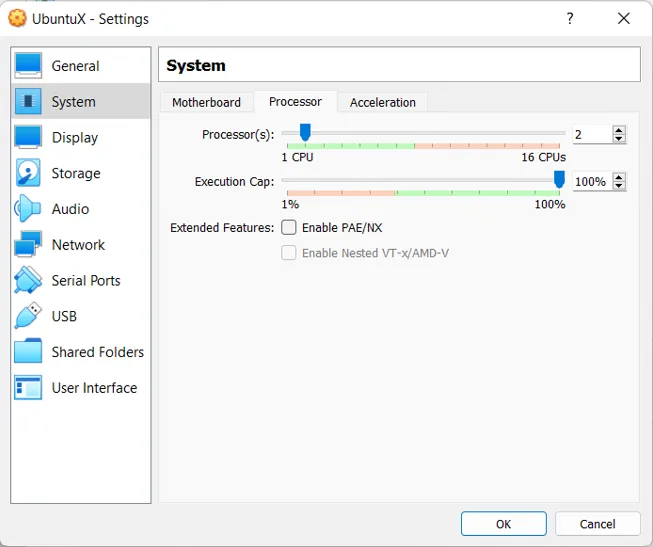Discard changes with the Cancel button
The width and height of the screenshot is (653, 547).
pos(597,524)
